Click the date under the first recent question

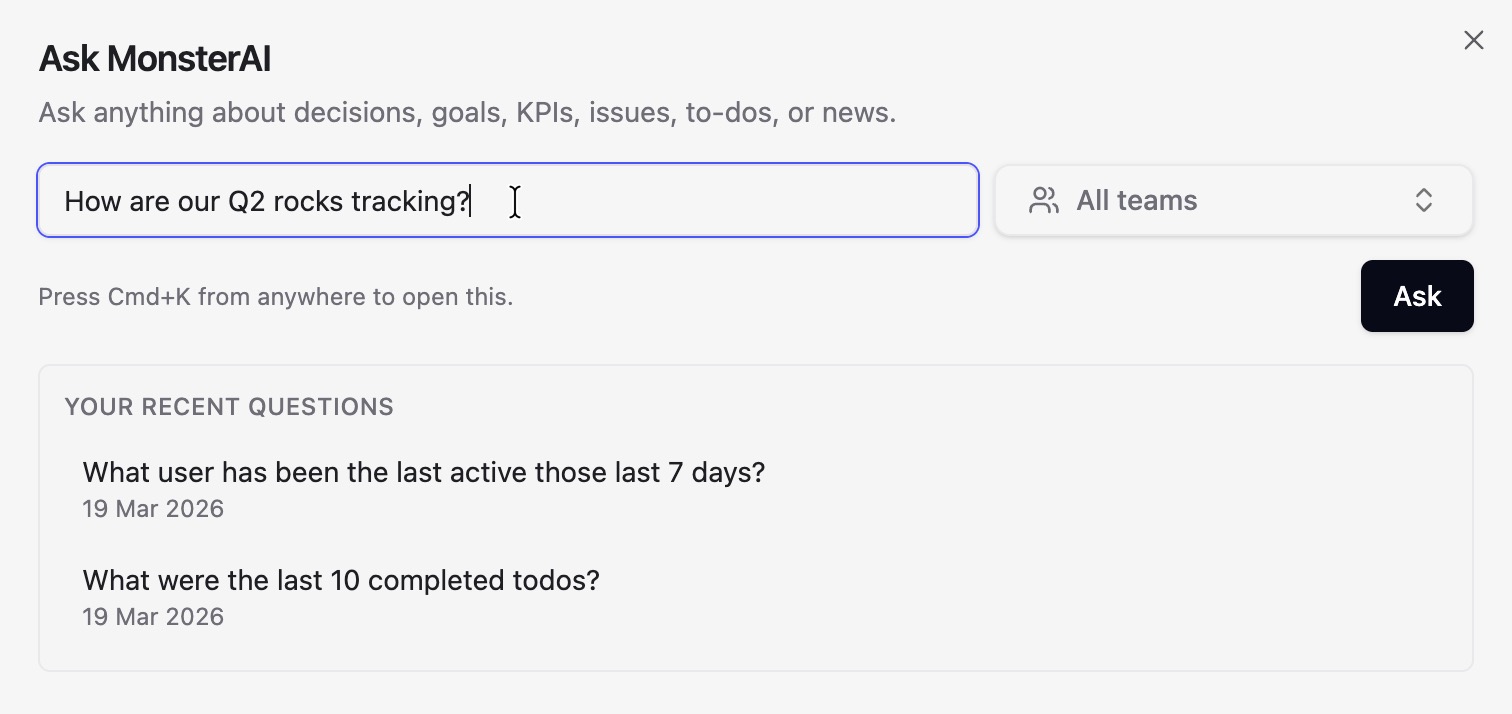tap(153, 509)
